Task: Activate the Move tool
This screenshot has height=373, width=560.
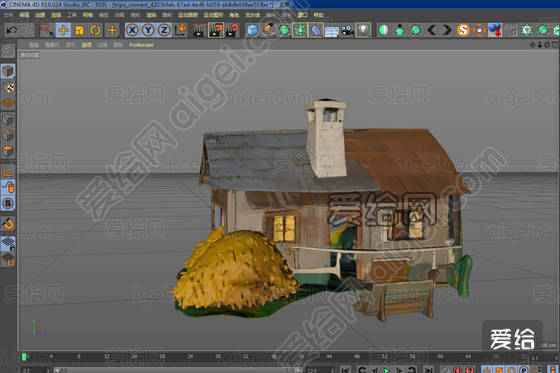Action: tap(63, 30)
